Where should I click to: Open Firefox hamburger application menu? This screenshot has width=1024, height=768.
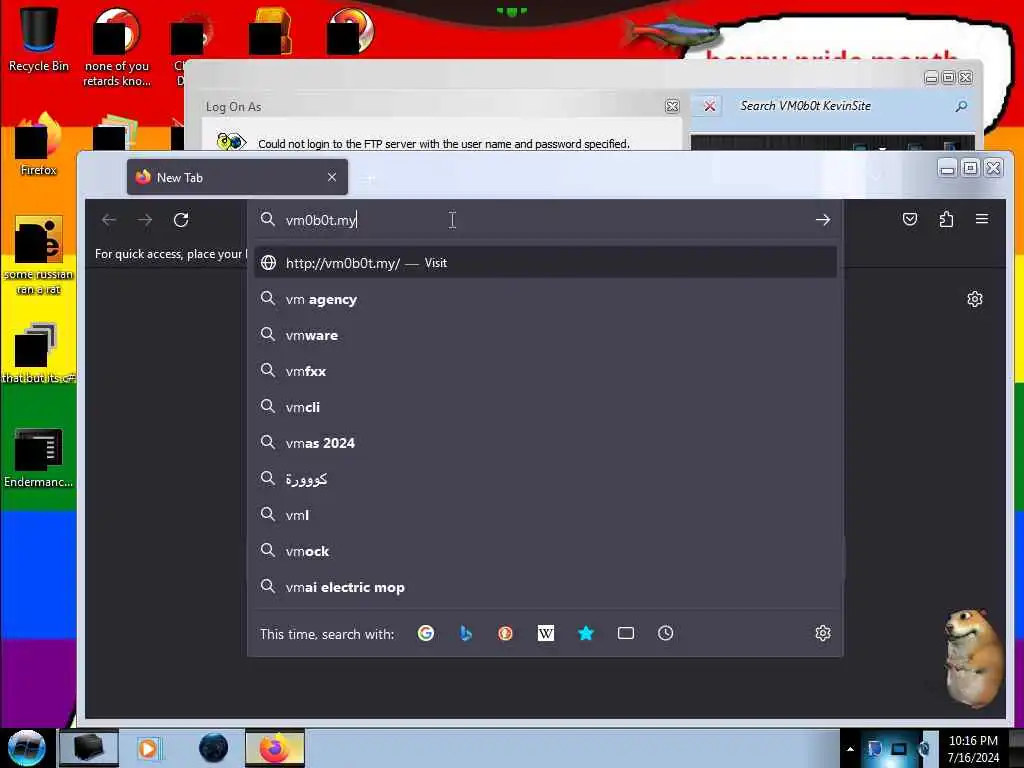tap(982, 219)
